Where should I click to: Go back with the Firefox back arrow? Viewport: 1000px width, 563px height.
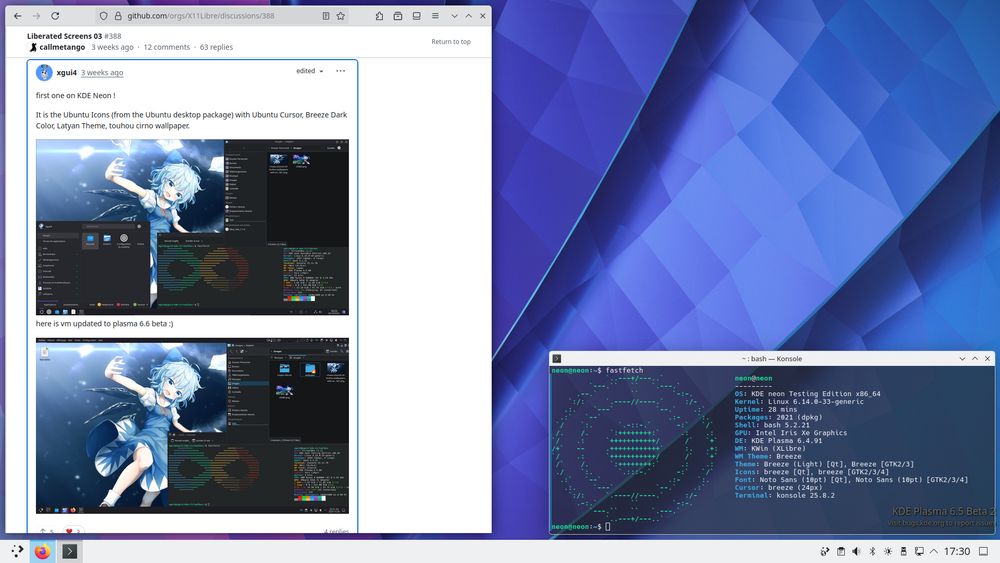(18, 16)
